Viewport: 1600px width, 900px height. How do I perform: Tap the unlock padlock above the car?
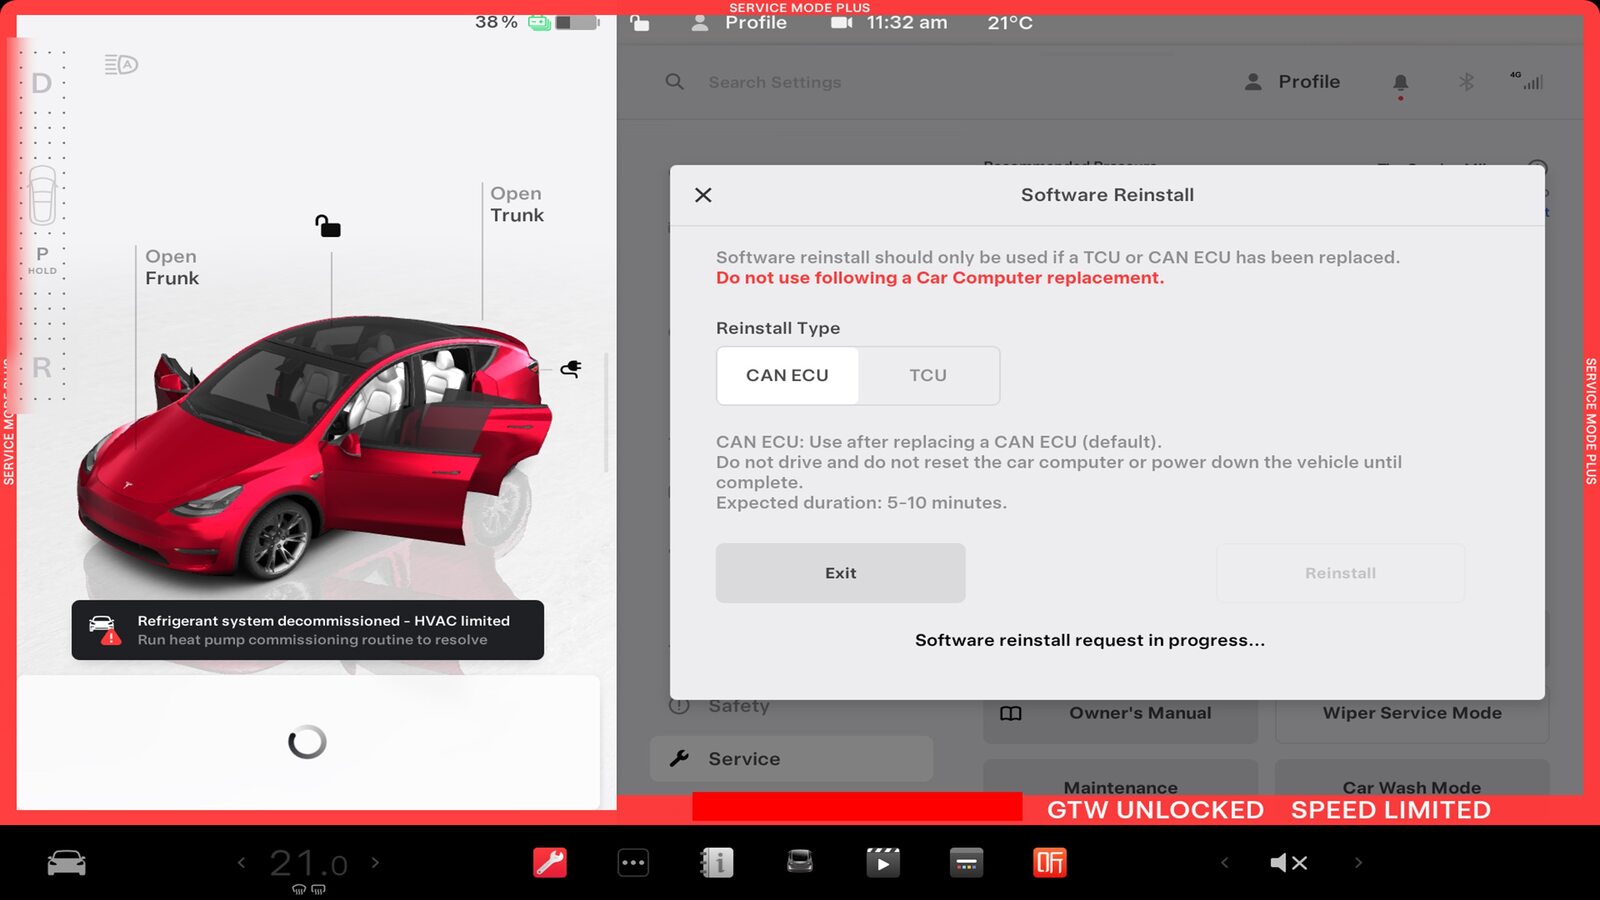[x=328, y=226]
